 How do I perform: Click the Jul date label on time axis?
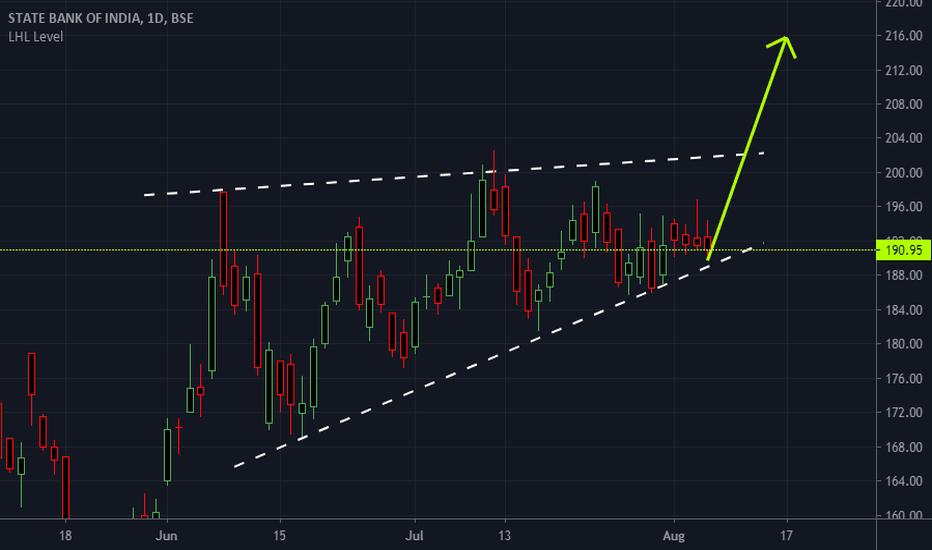click(x=414, y=536)
